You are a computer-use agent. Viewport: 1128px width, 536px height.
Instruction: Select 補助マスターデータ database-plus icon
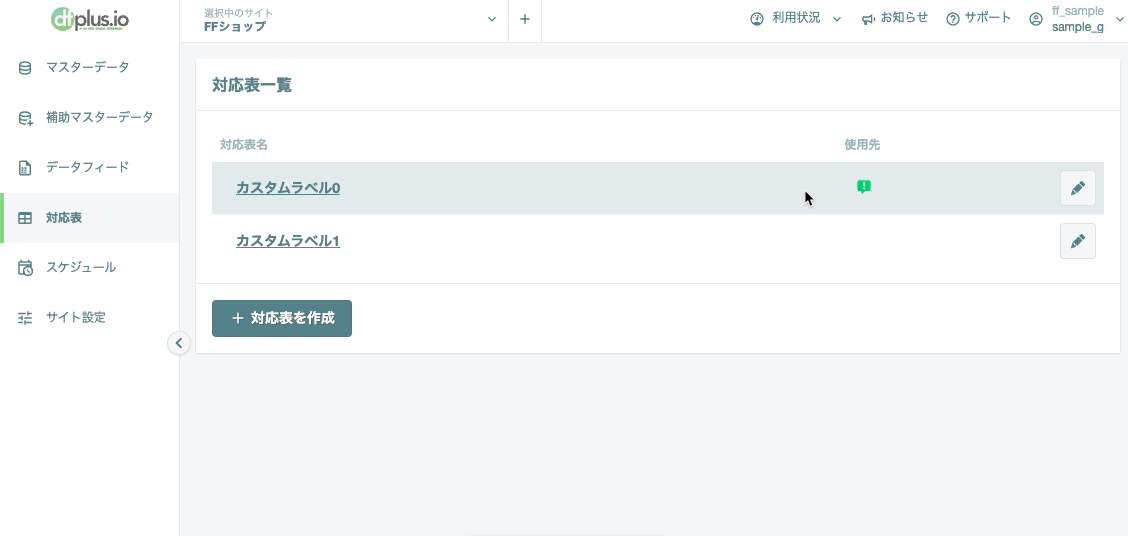(x=25, y=118)
